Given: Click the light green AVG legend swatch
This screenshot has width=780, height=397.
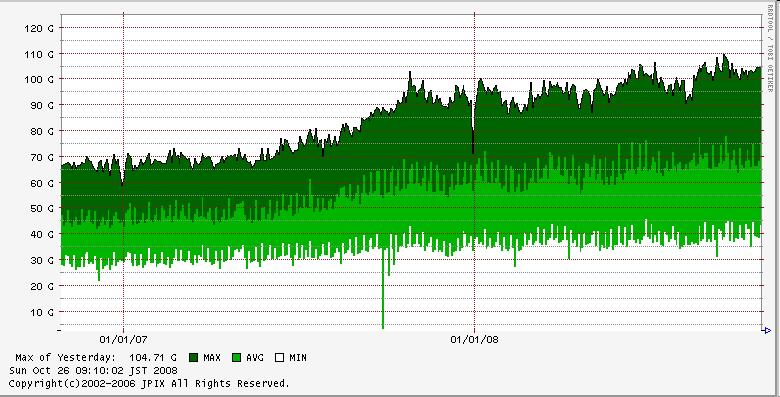Looking at the screenshot, I should (237, 357).
